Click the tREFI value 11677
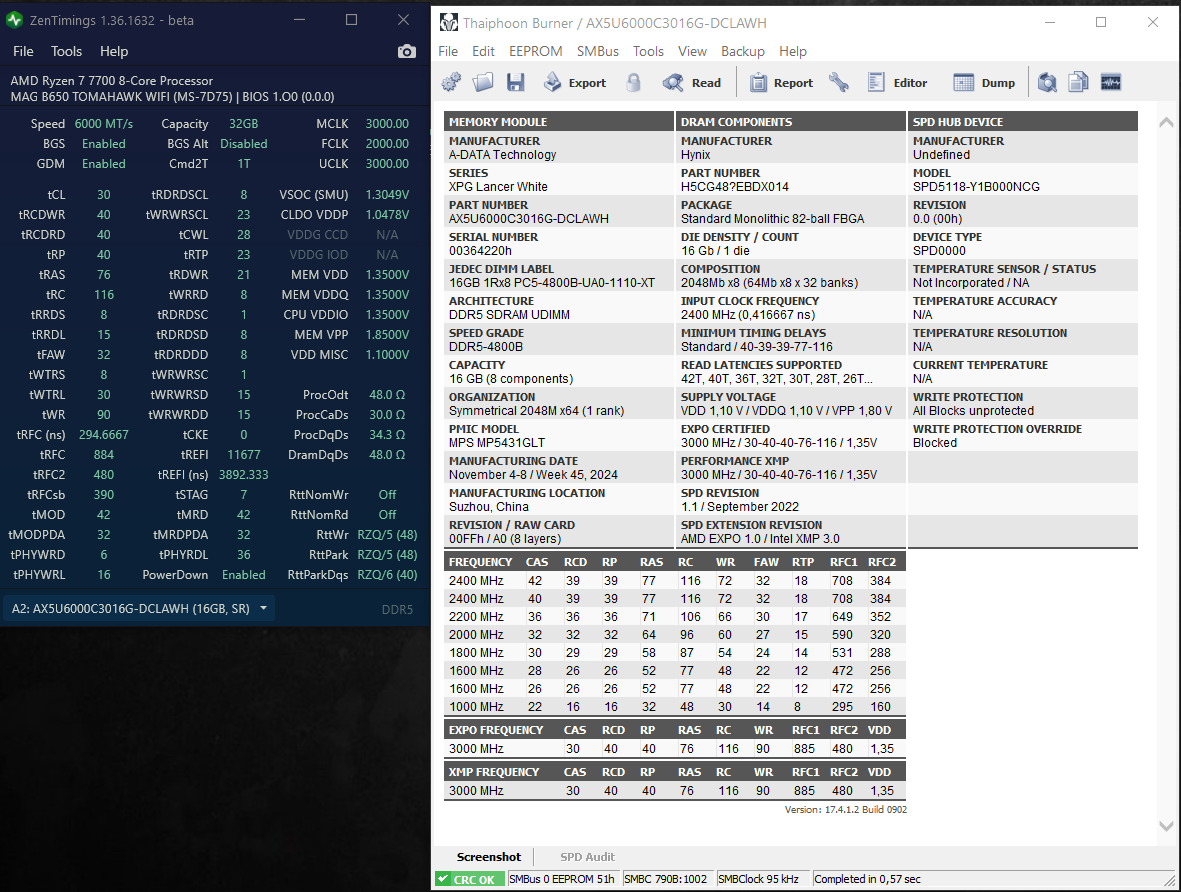This screenshot has height=892, width=1181. pyautogui.click(x=244, y=455)
